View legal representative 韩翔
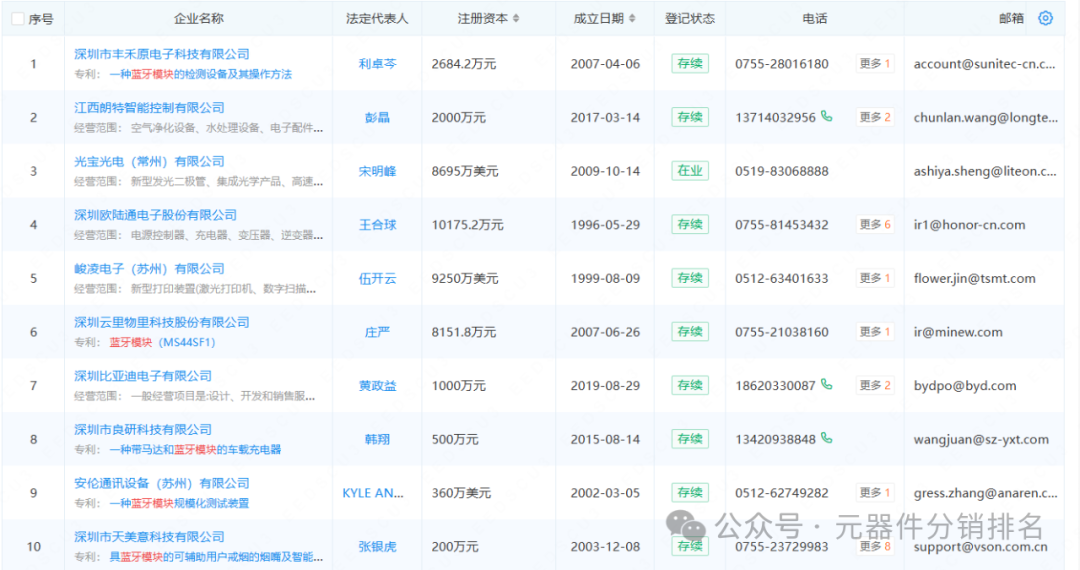 (377, 439)
